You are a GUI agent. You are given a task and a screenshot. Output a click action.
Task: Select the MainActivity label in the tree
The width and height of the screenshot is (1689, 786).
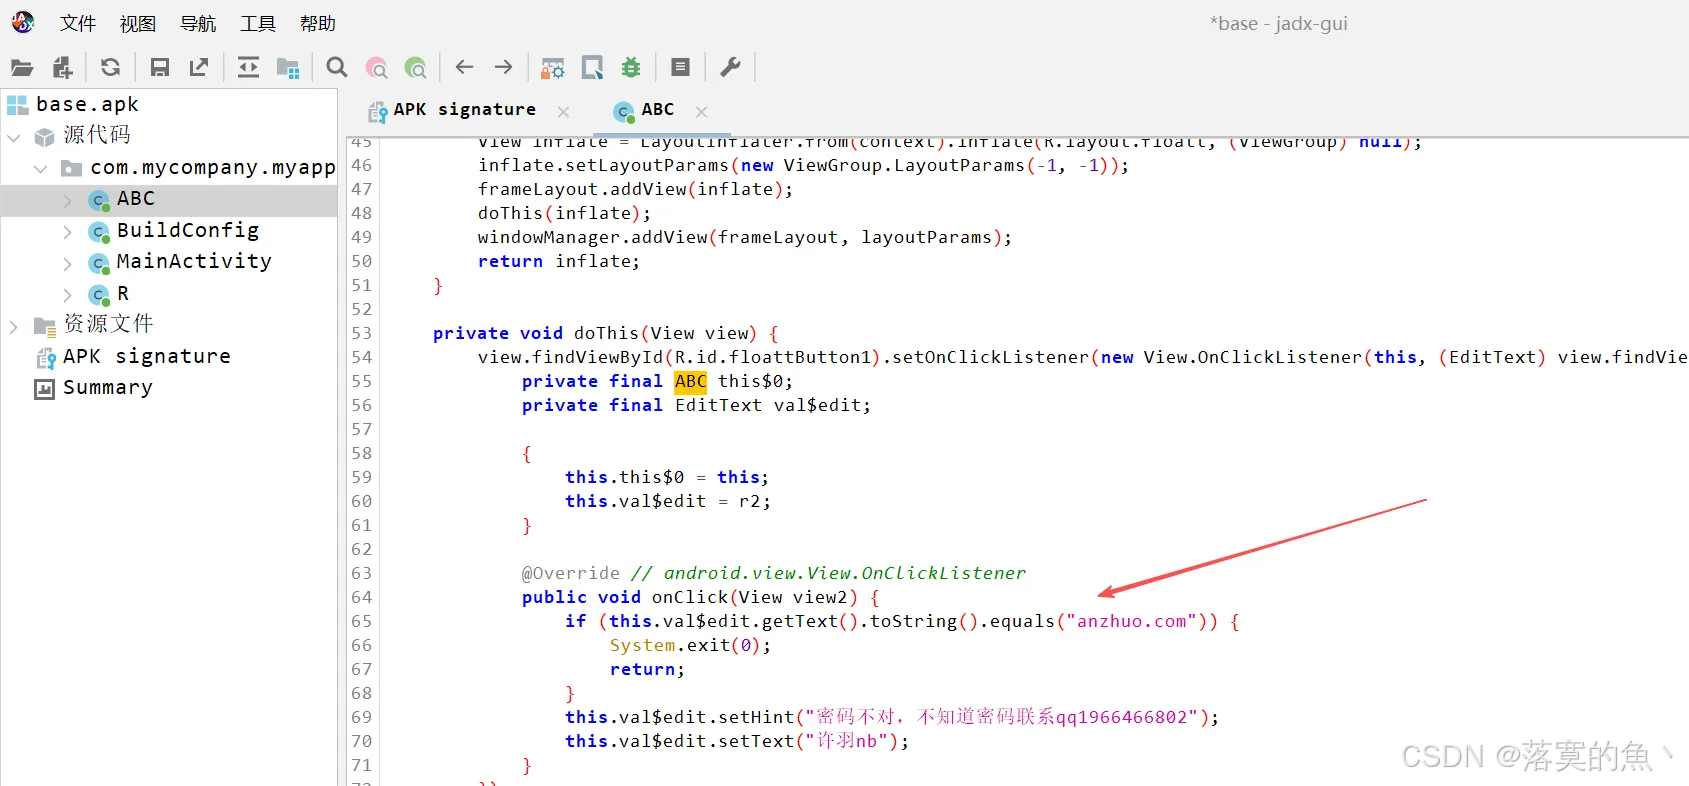tap(194, 261)
